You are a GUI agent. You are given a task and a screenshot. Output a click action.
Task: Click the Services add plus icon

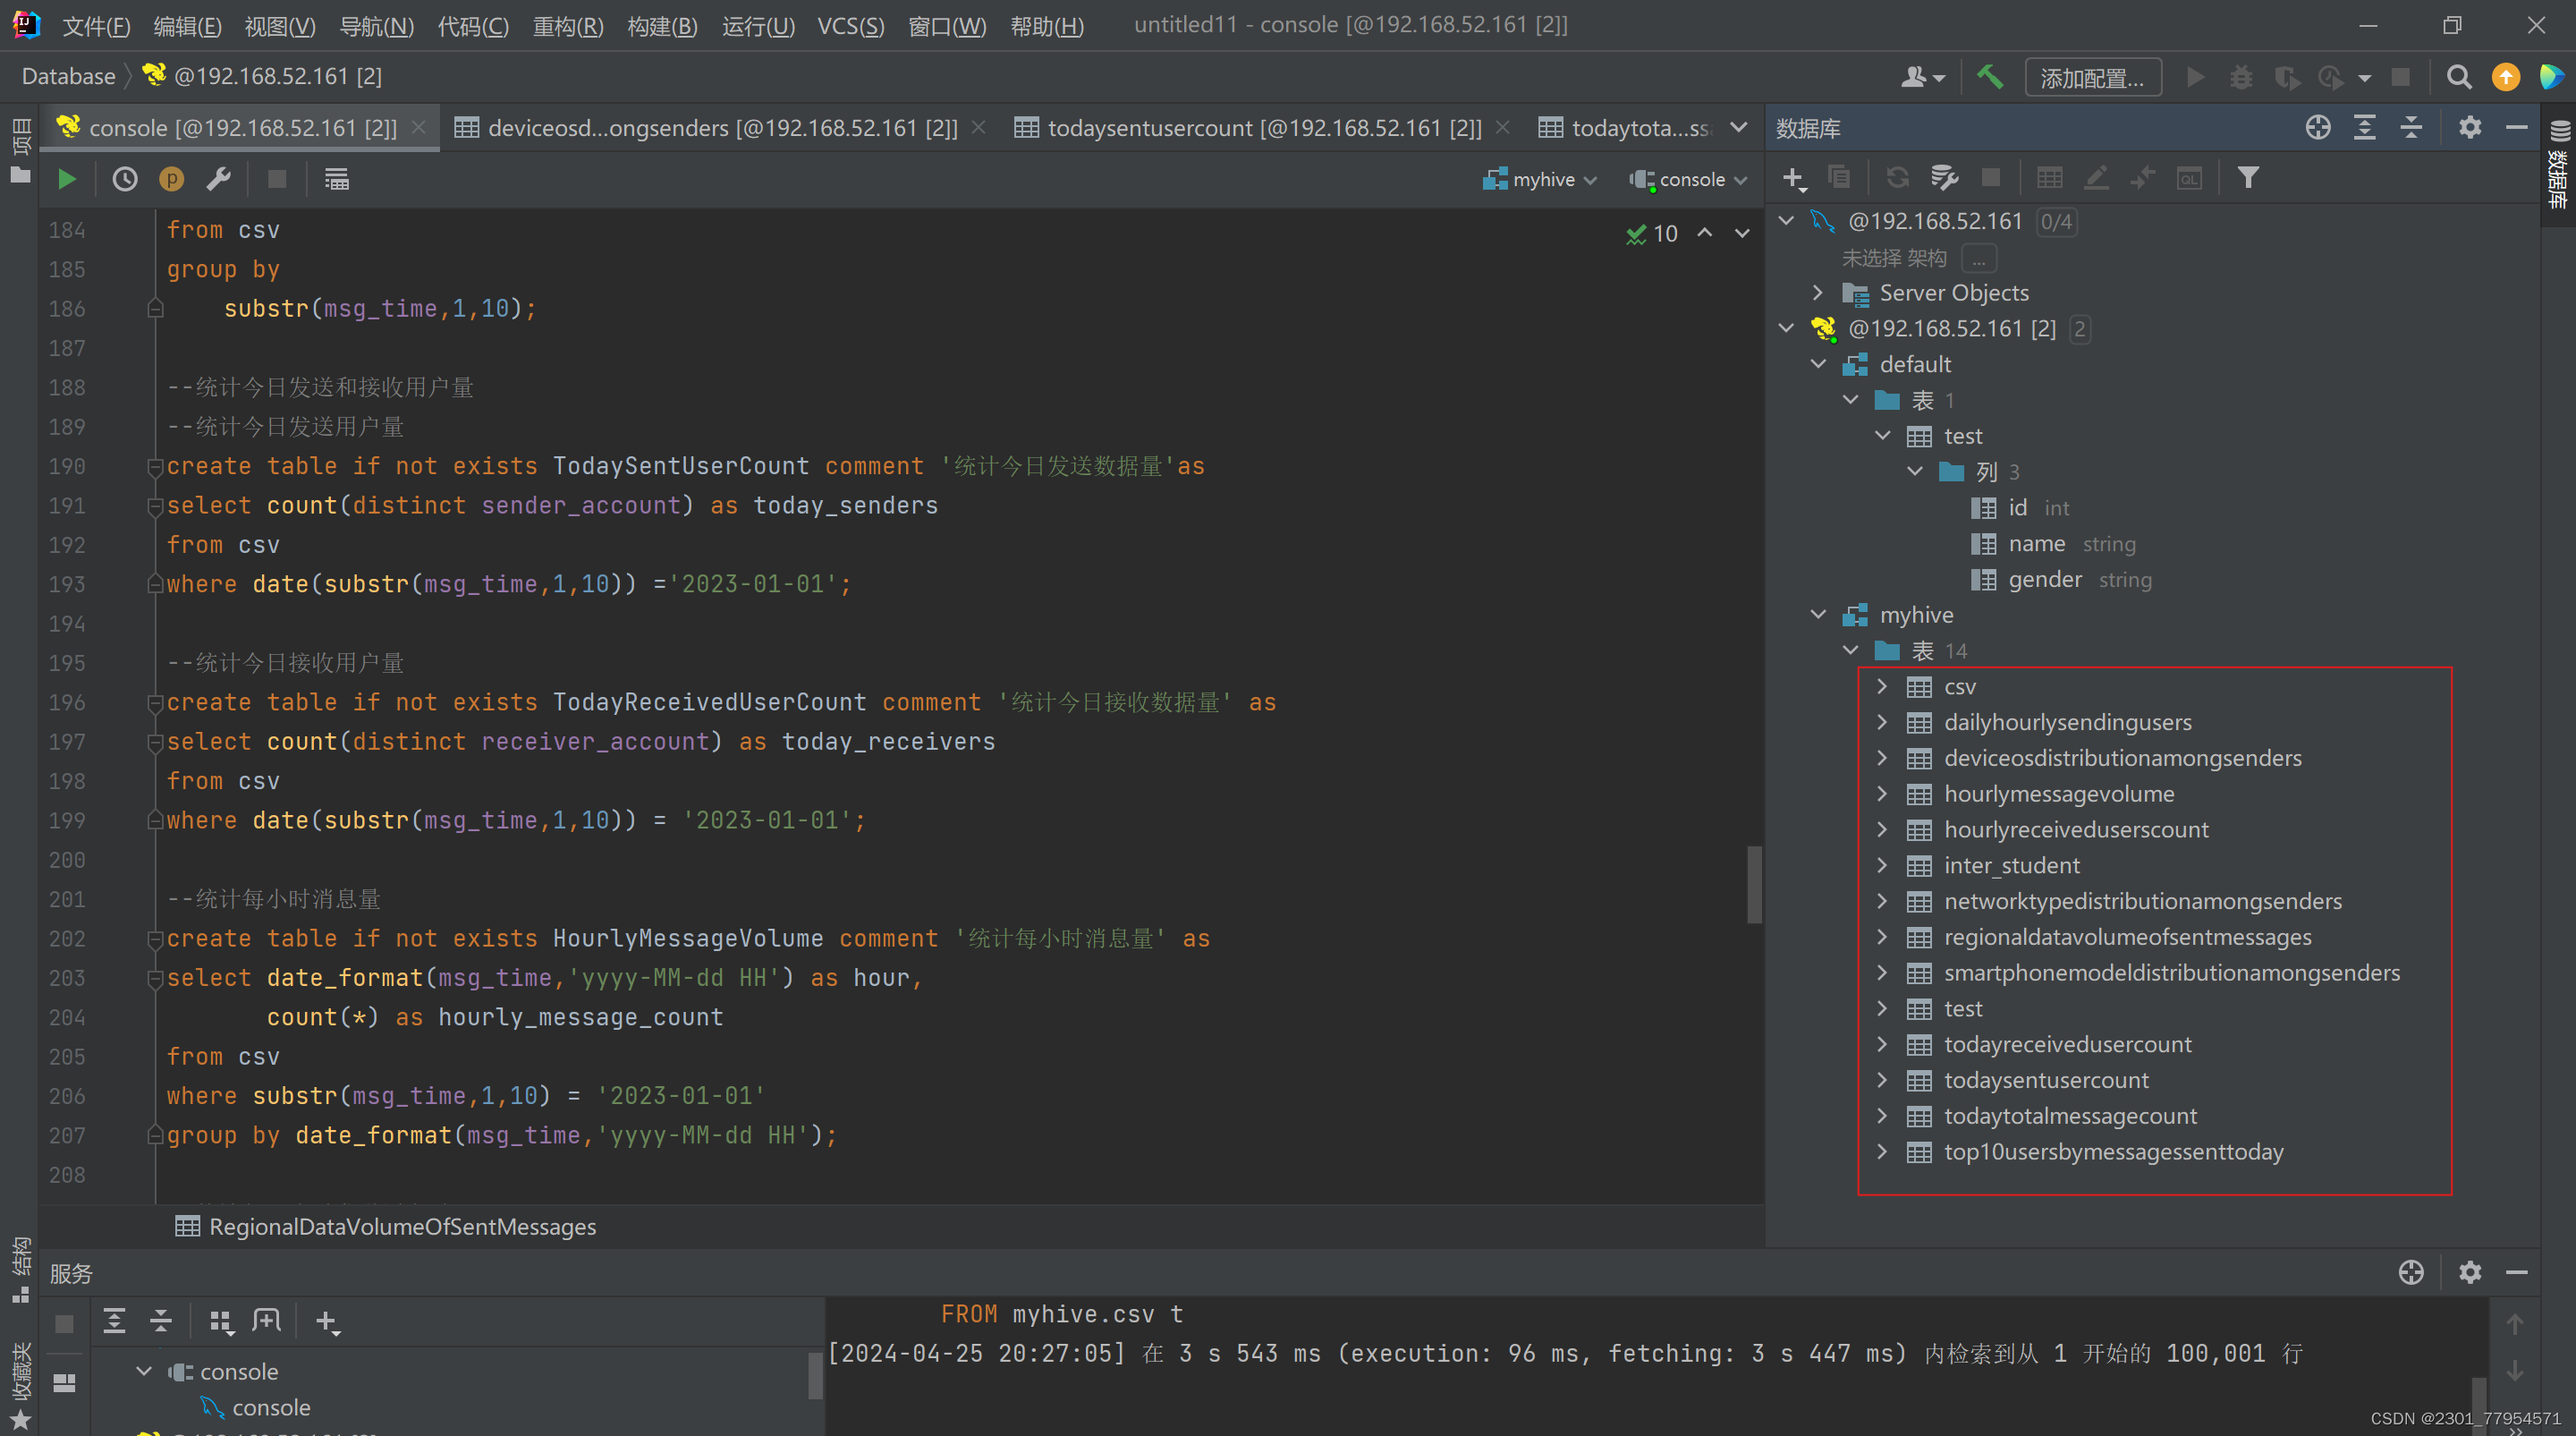[x=328, y=1322]
